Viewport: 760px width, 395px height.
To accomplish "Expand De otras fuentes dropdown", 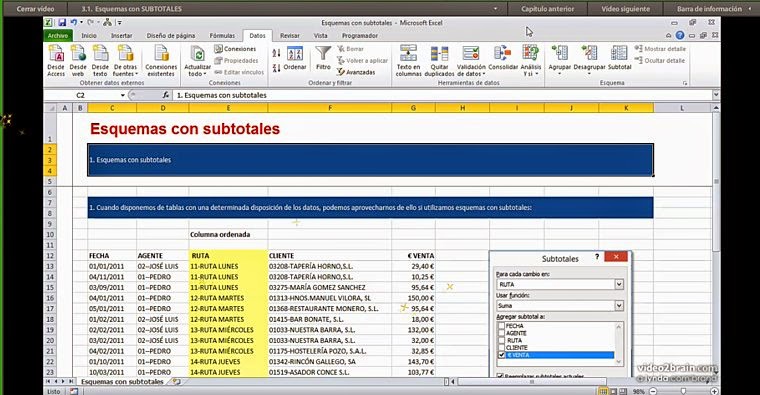I will point(136,74).
